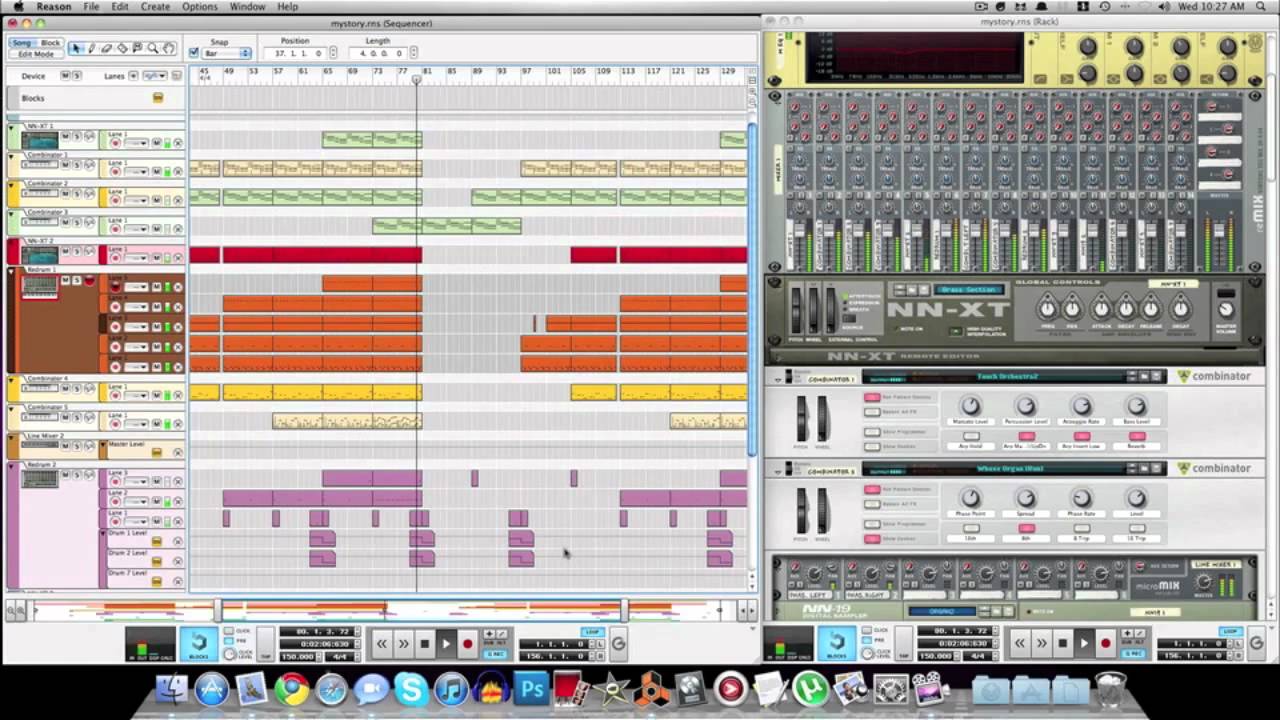Mute the Combinator 2 track
Screen dimensions: 1280x720
pyautogui.click(x=66, y=193)
